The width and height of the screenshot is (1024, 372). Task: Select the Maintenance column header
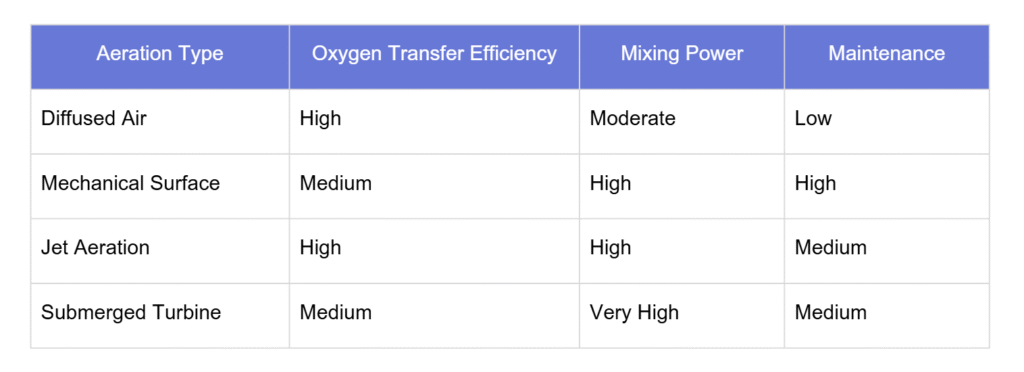(x=887, y=57)
